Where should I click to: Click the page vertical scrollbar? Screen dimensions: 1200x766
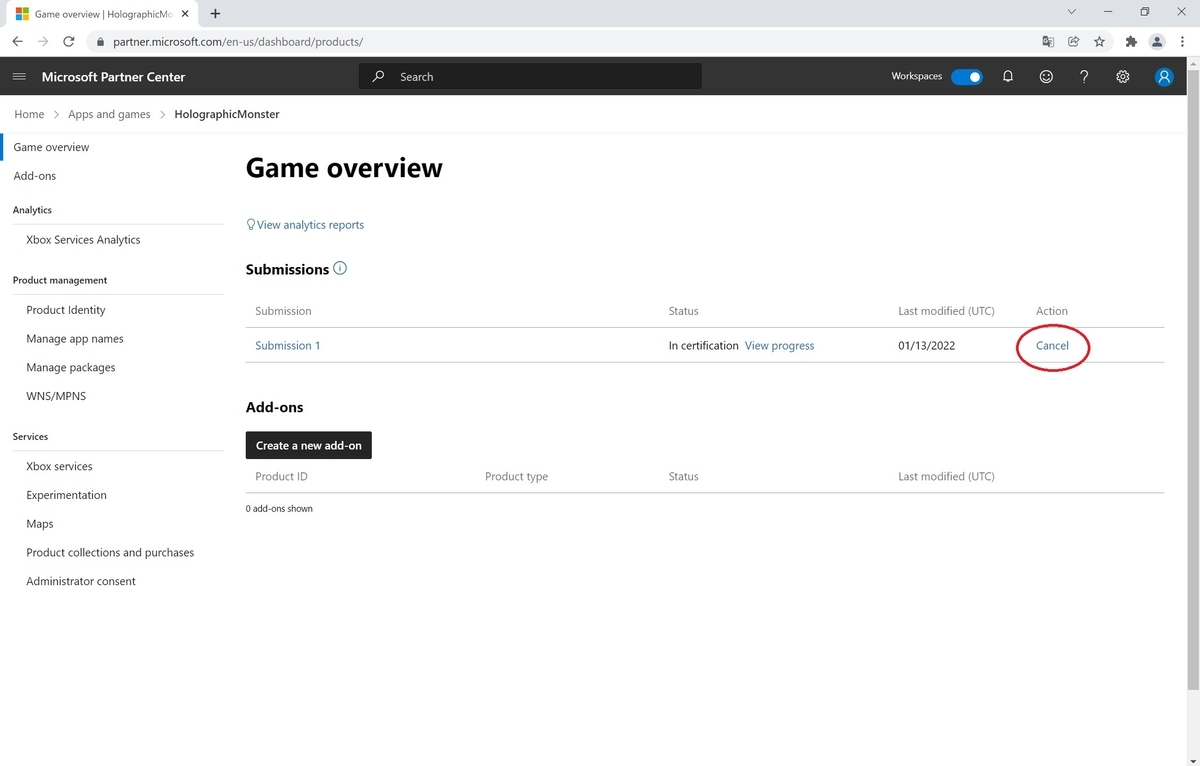(1193, 380)
